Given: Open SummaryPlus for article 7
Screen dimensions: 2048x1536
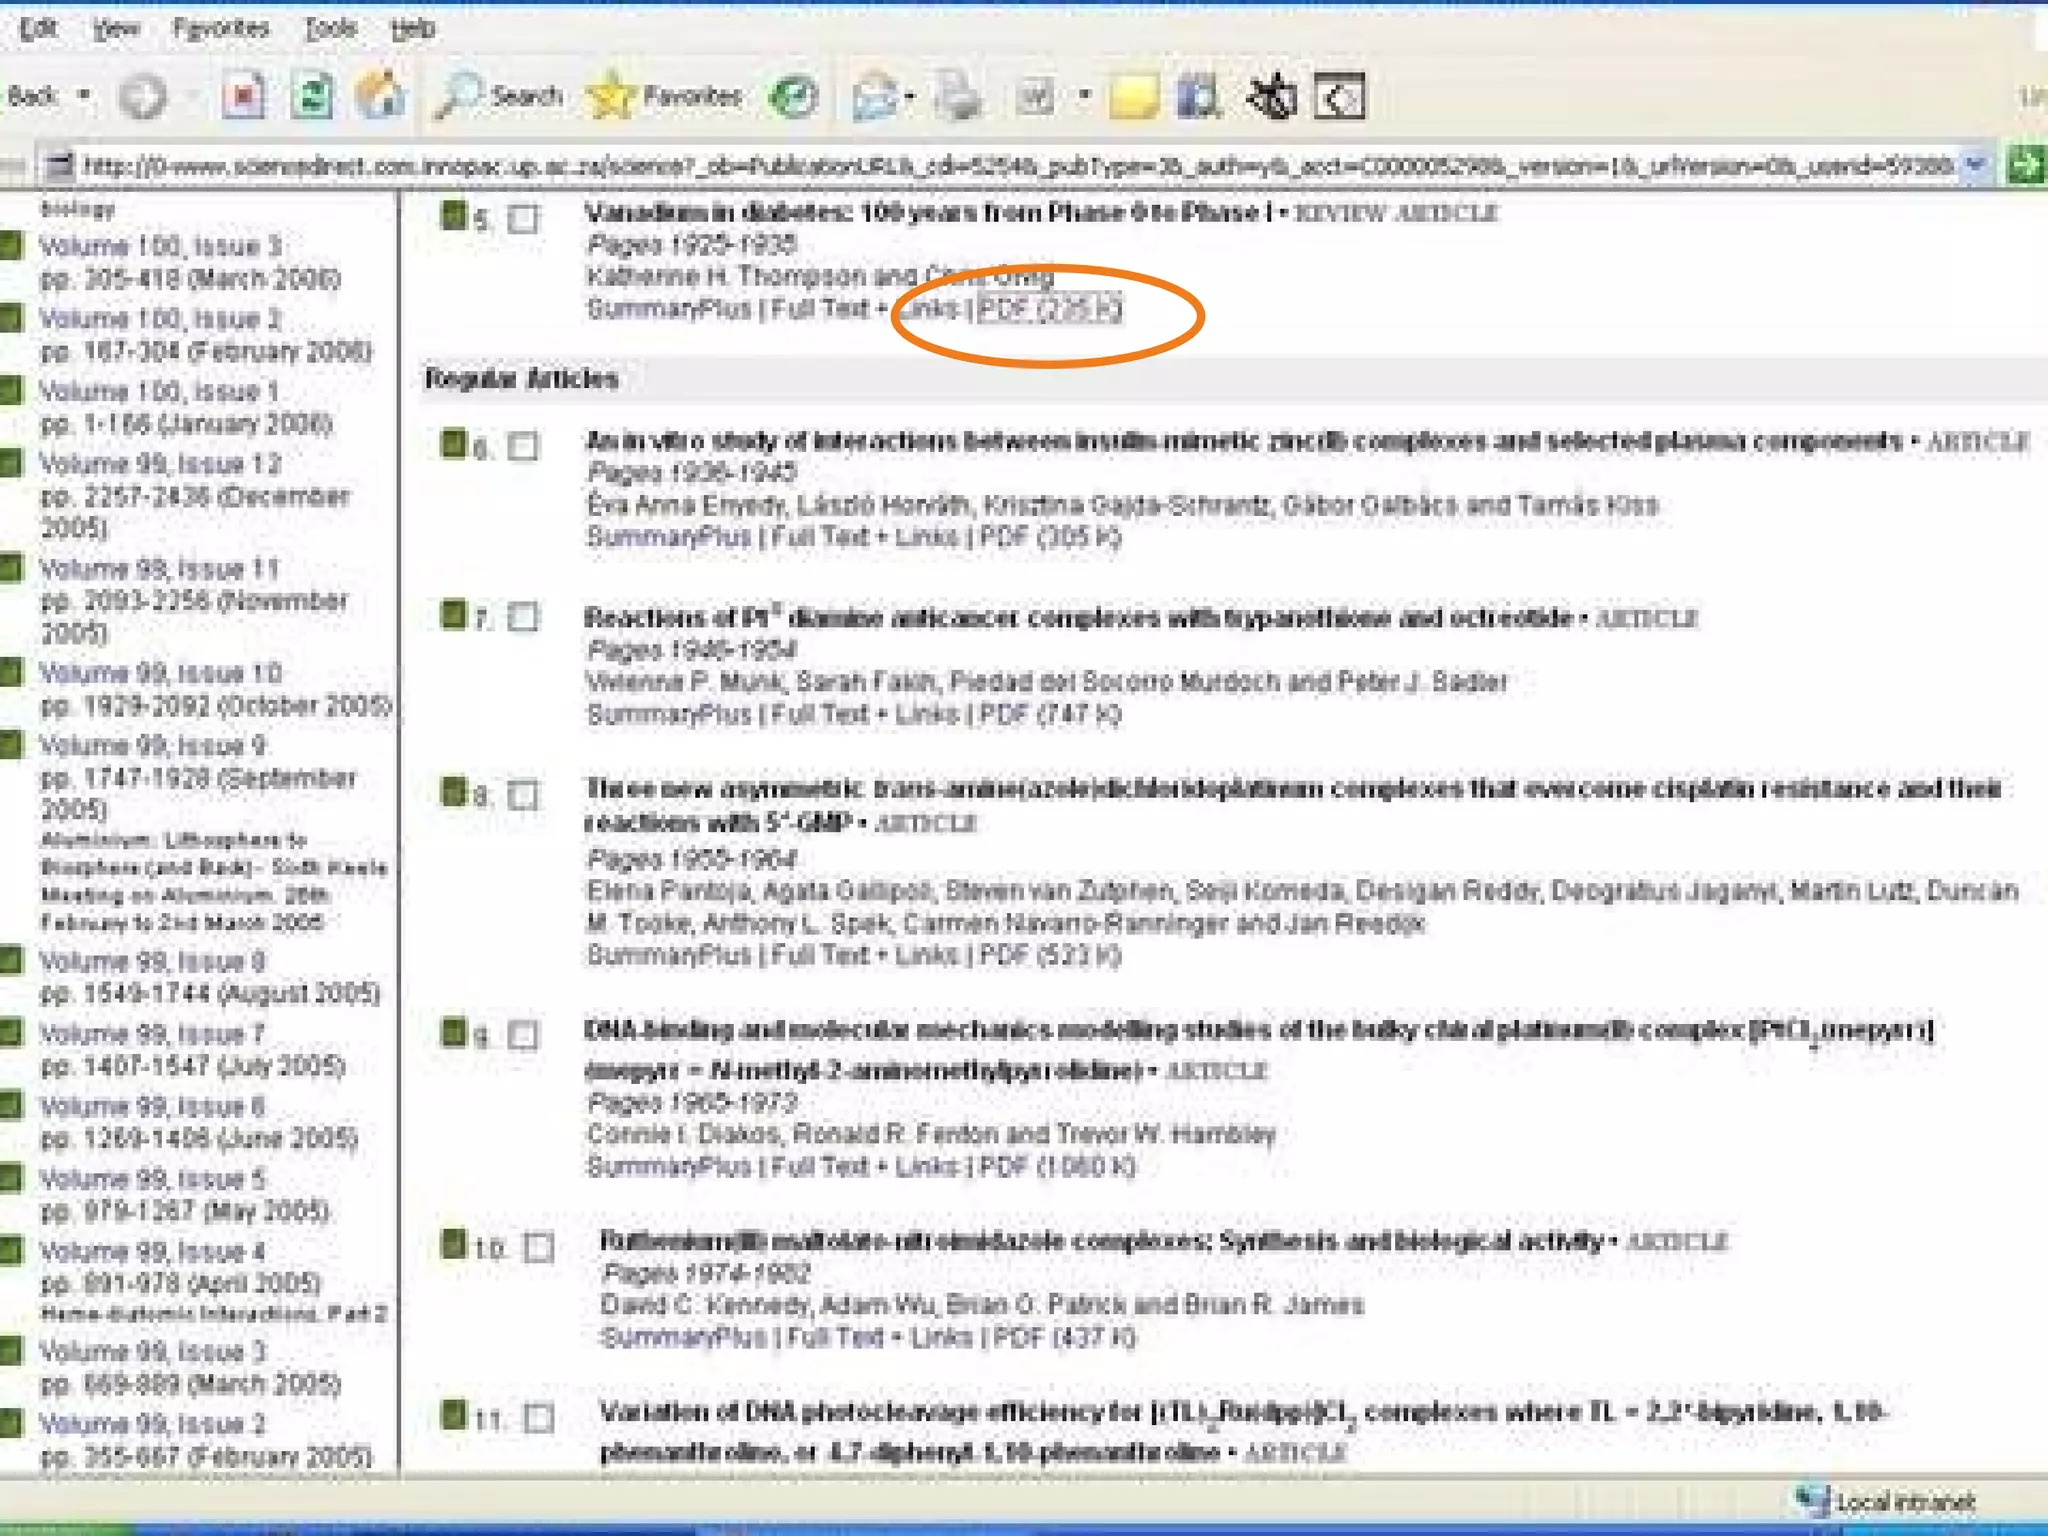Looking at the screenshot, I should [669, 715].
